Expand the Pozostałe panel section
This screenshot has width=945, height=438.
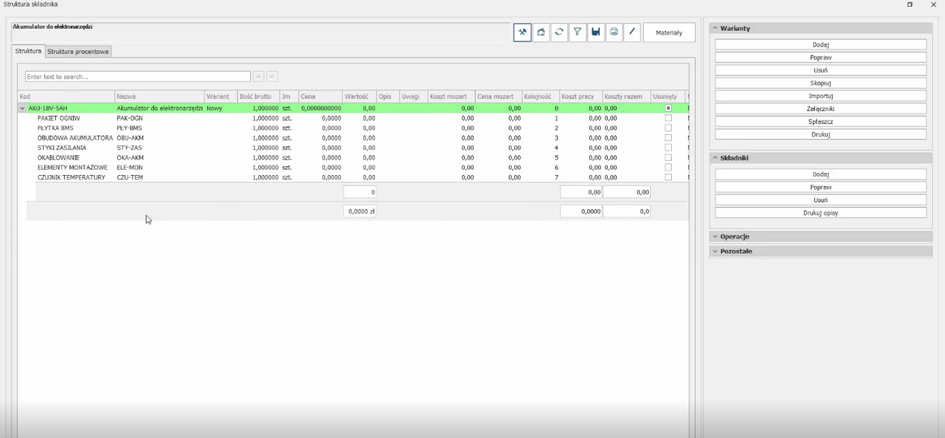click(737, 251)
